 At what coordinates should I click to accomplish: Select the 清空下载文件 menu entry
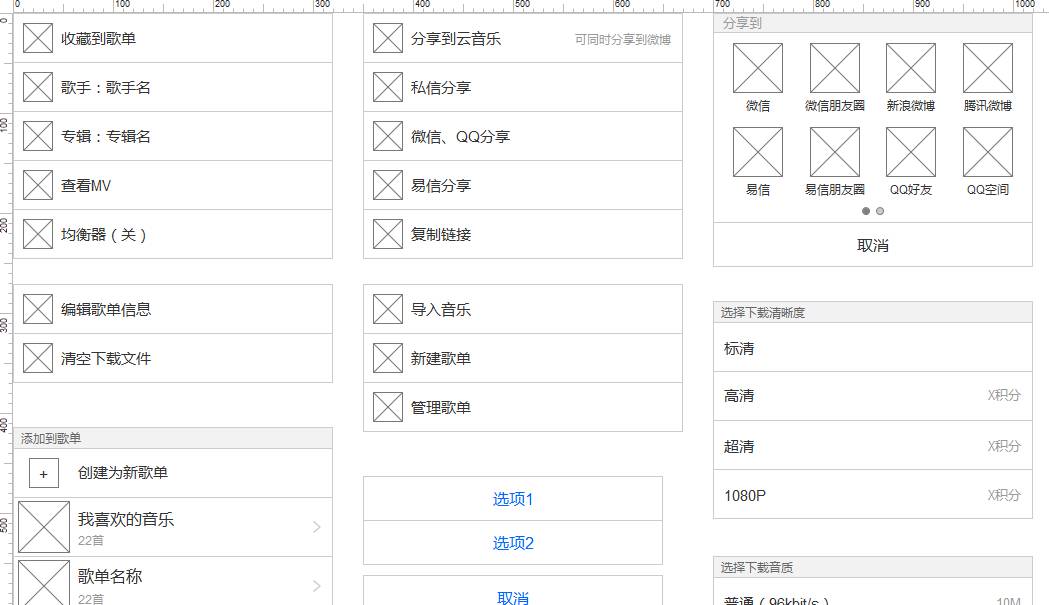(173, 358)
